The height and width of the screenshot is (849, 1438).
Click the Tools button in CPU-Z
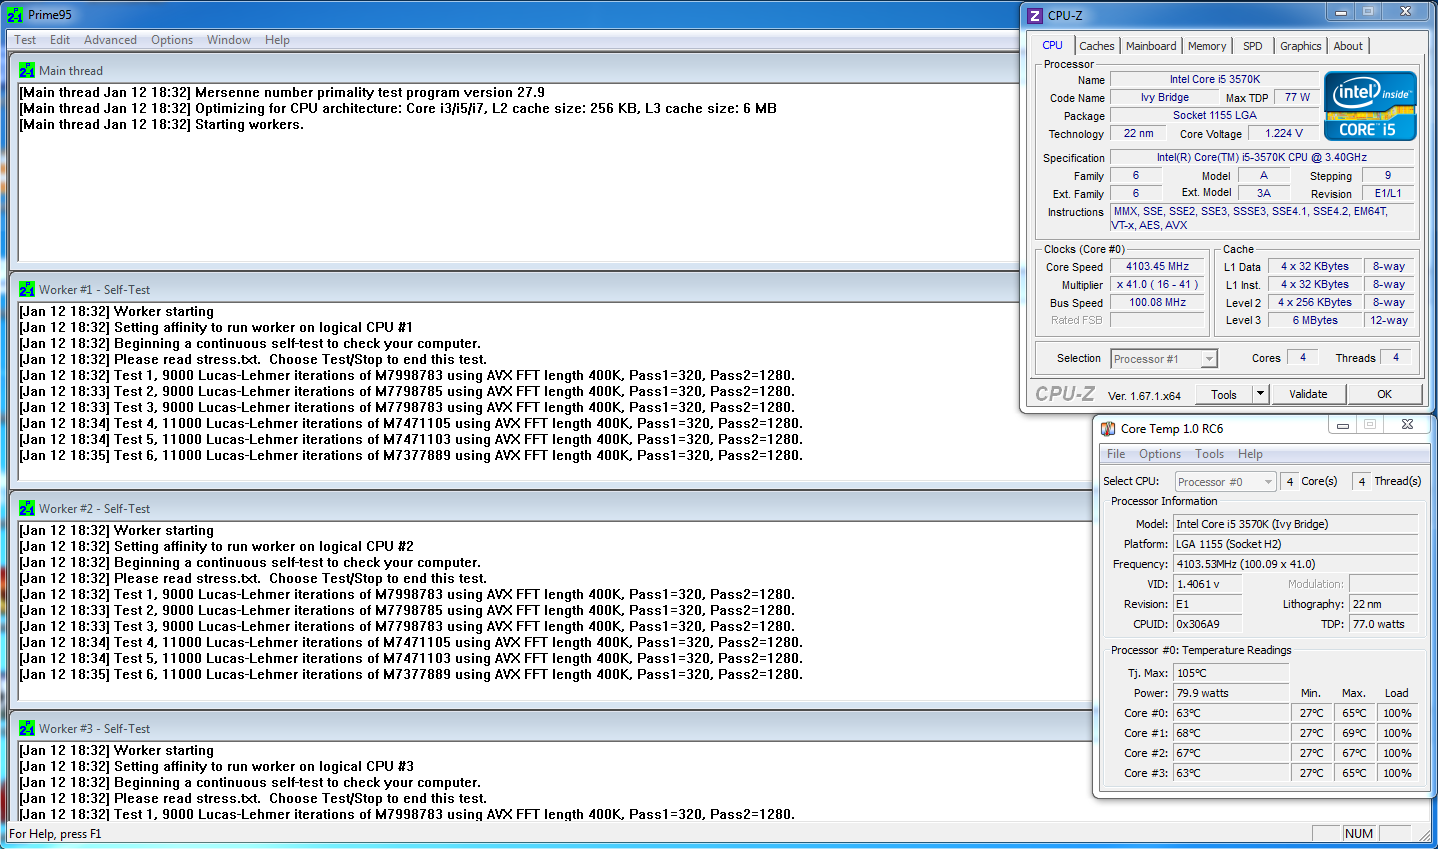tap(1224, 394)
